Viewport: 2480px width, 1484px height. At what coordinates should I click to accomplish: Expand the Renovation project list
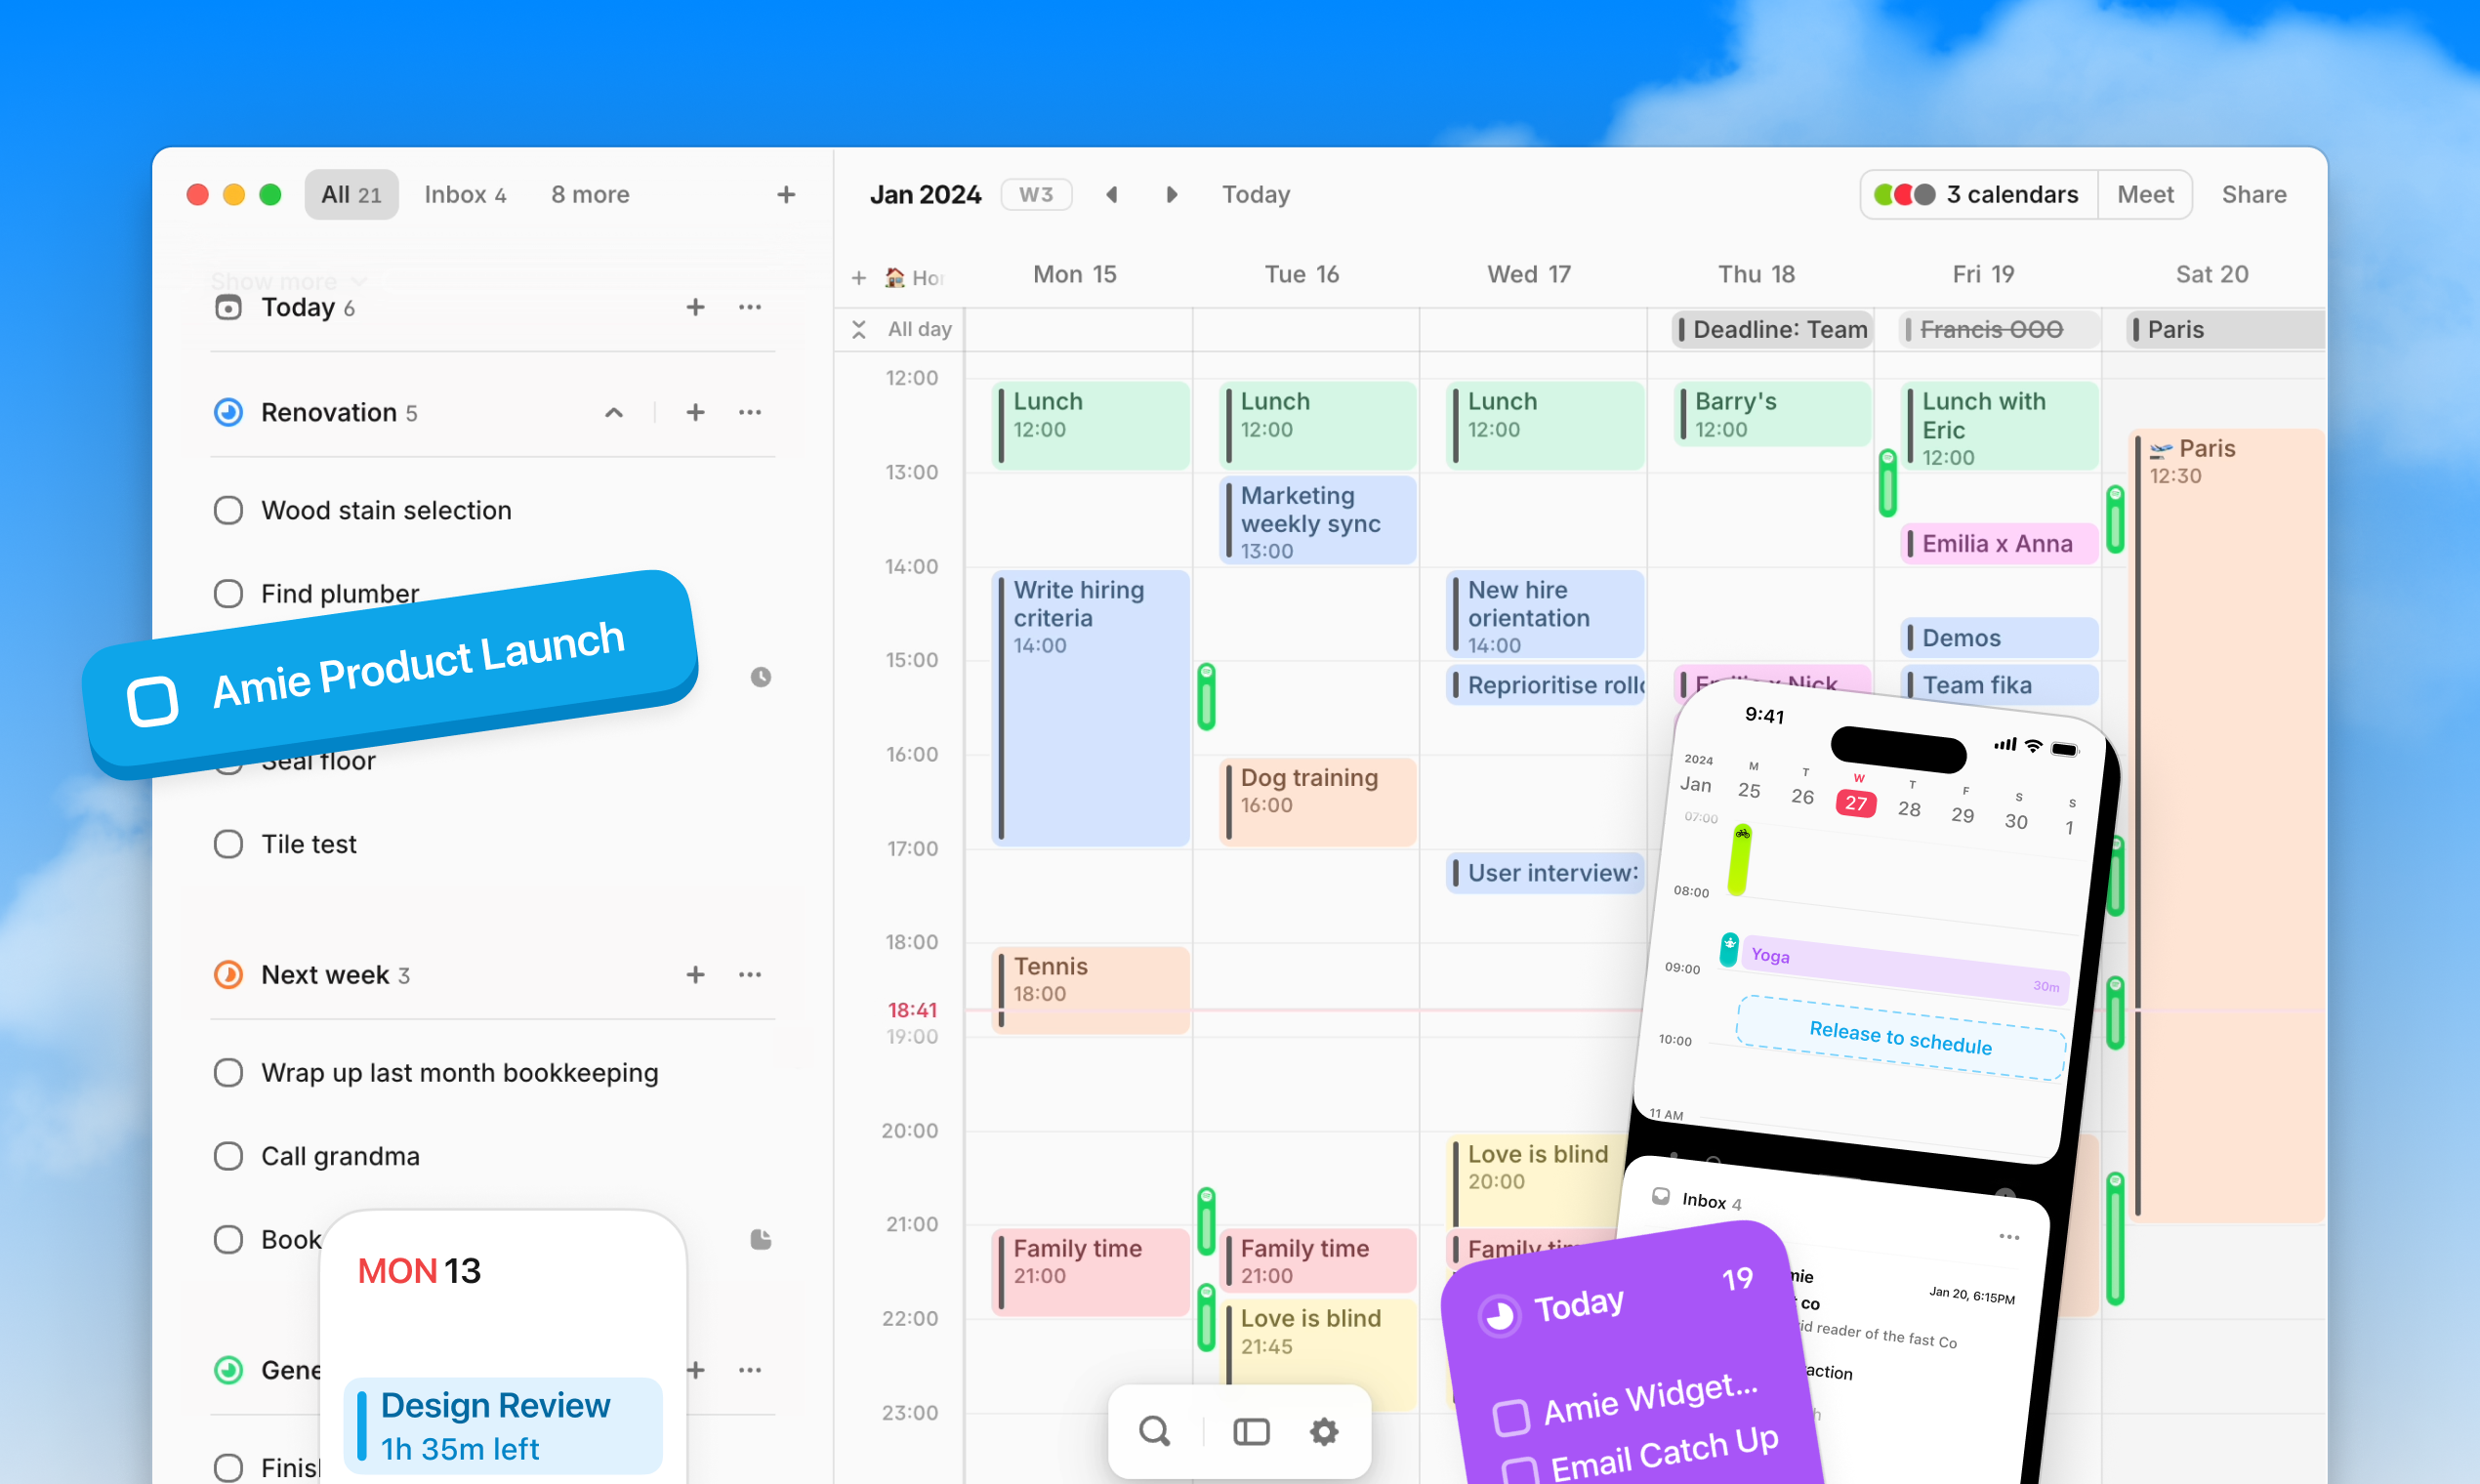click(x=613, y=410)
